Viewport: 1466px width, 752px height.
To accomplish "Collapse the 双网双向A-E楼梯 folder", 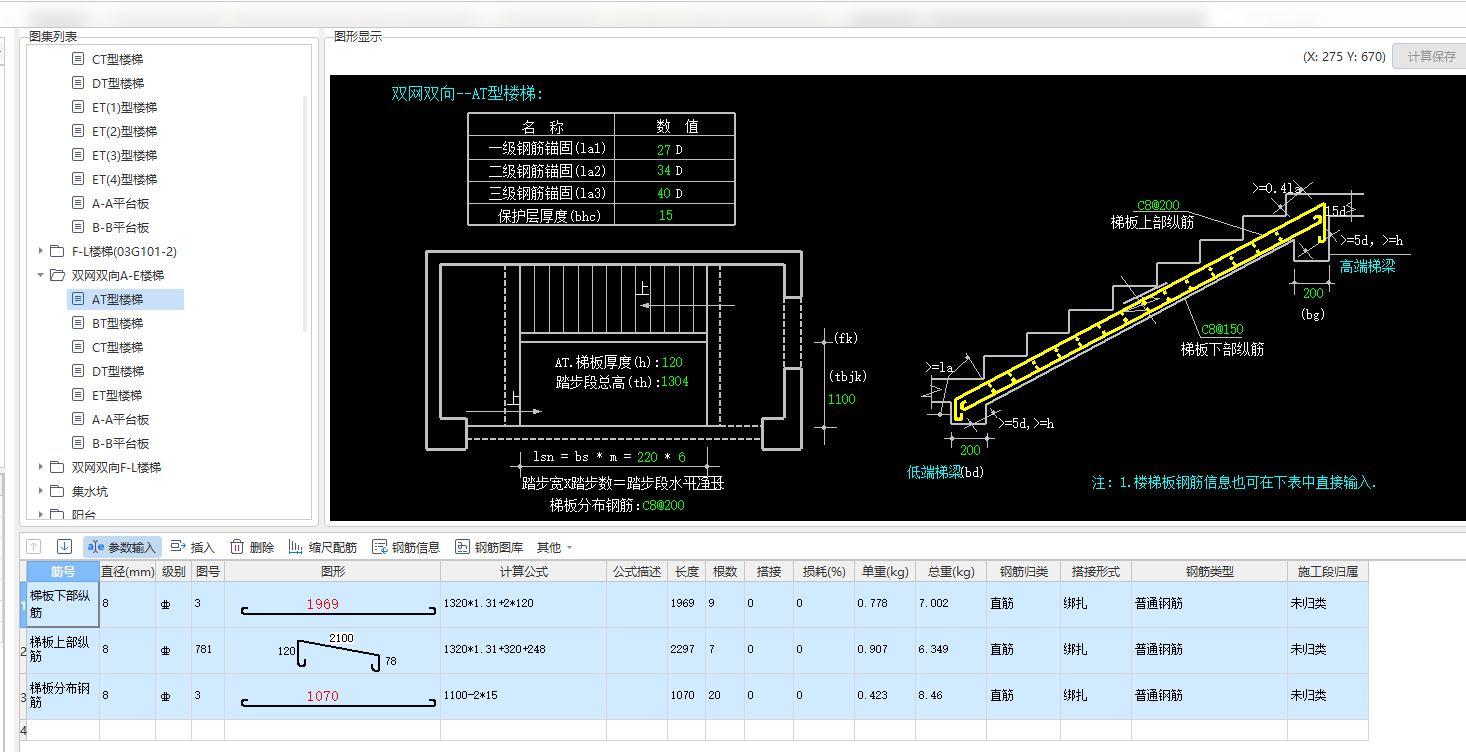I will pos(41,275).
